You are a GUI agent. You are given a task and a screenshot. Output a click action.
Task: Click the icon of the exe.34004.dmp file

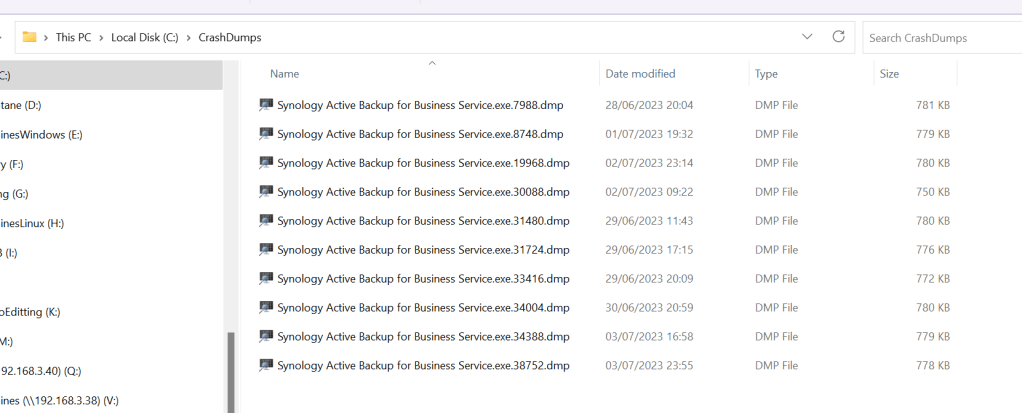click(266, 307)
